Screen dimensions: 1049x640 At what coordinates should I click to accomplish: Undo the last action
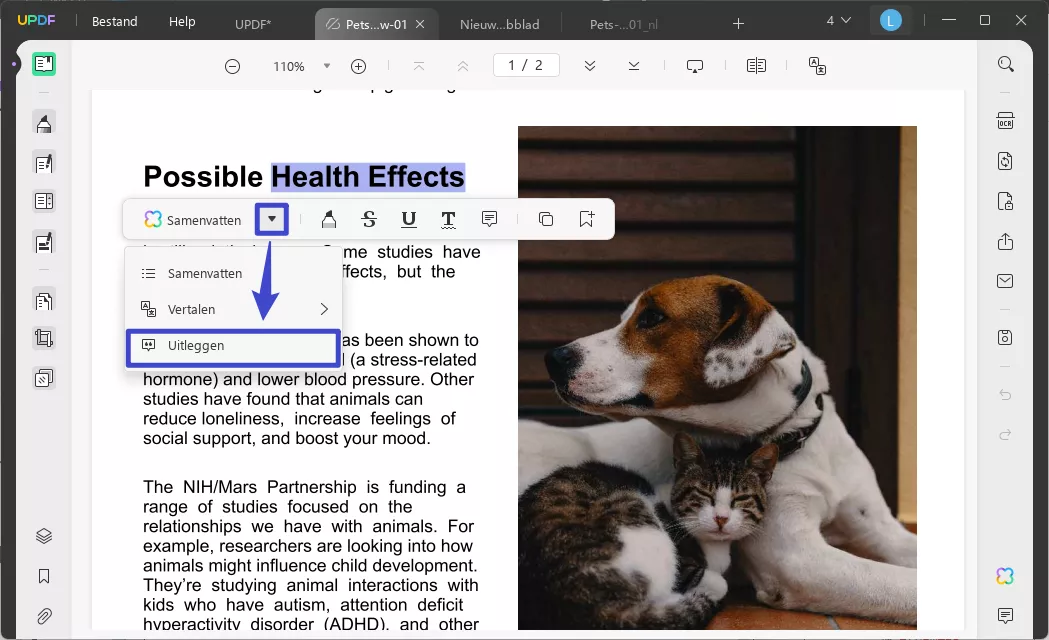(x=1006, y=395)
